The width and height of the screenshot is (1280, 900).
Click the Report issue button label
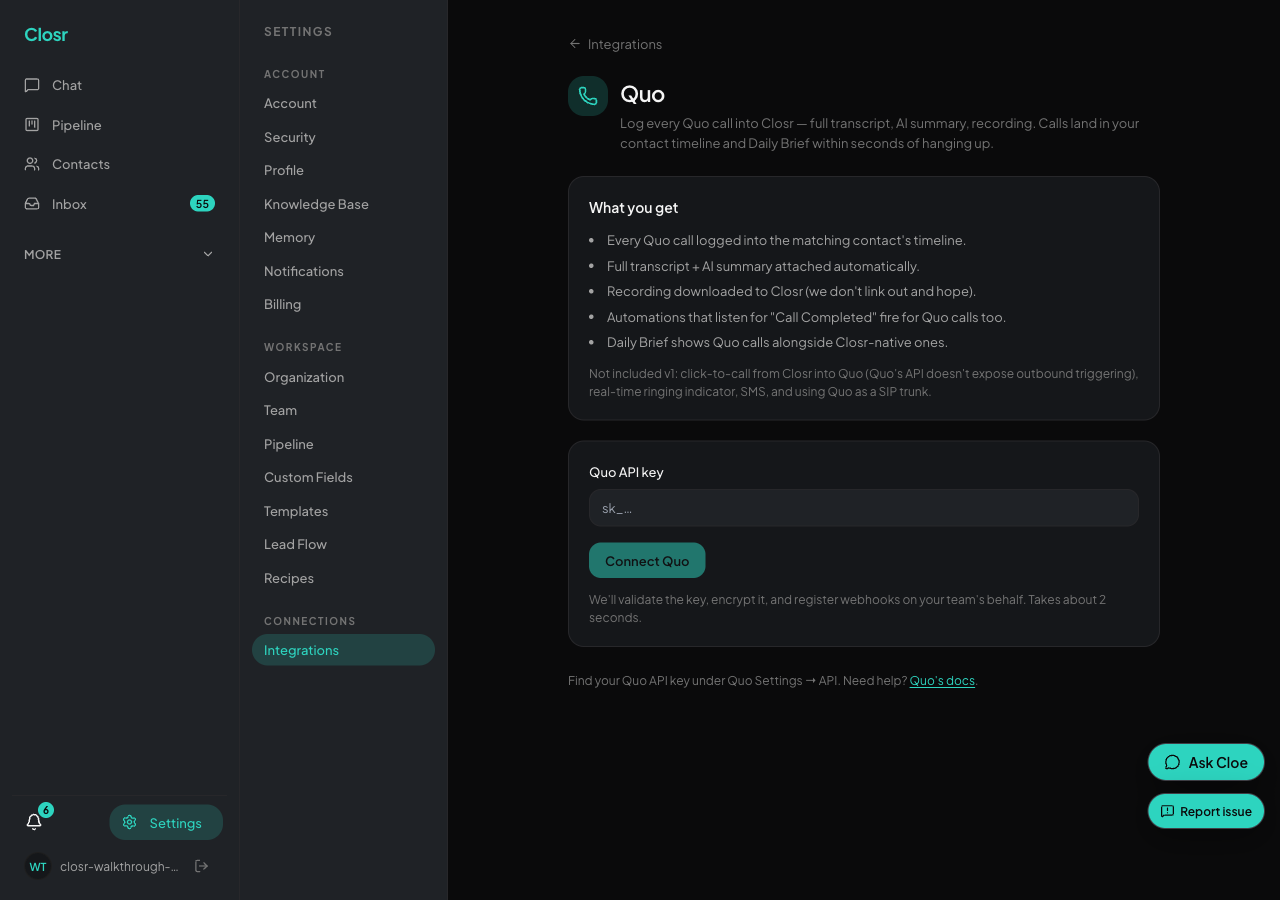(x=1216, y=811)
